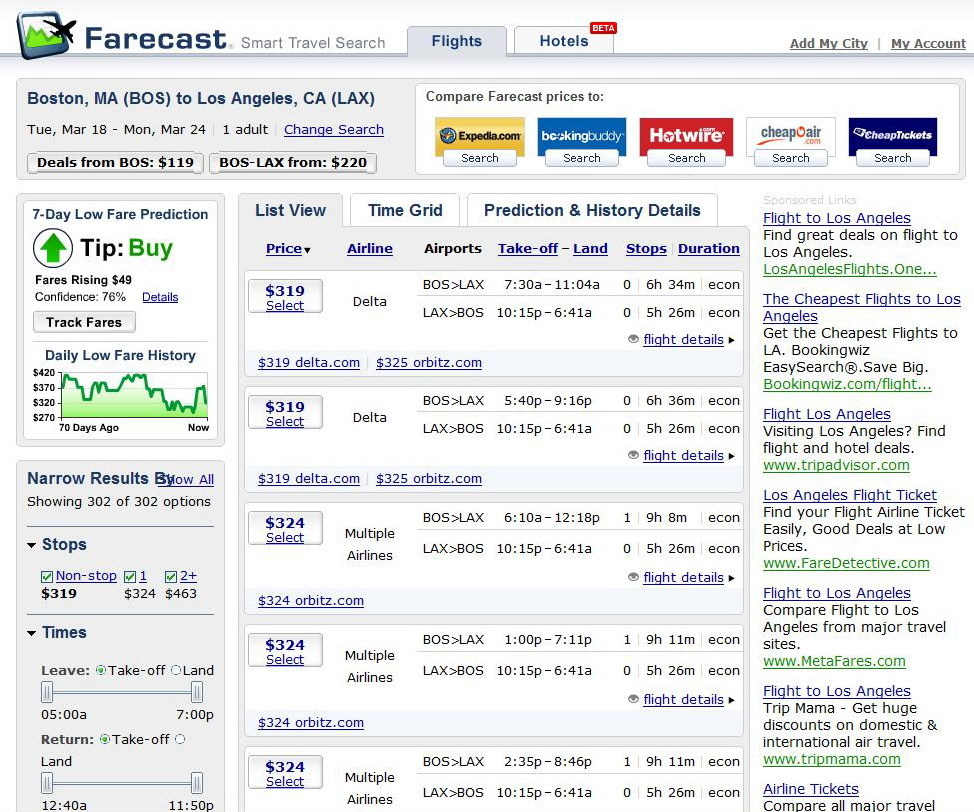Expand flight details arrow for 7:30a flight
Viewport: 974px width, 812px height.
732,340
